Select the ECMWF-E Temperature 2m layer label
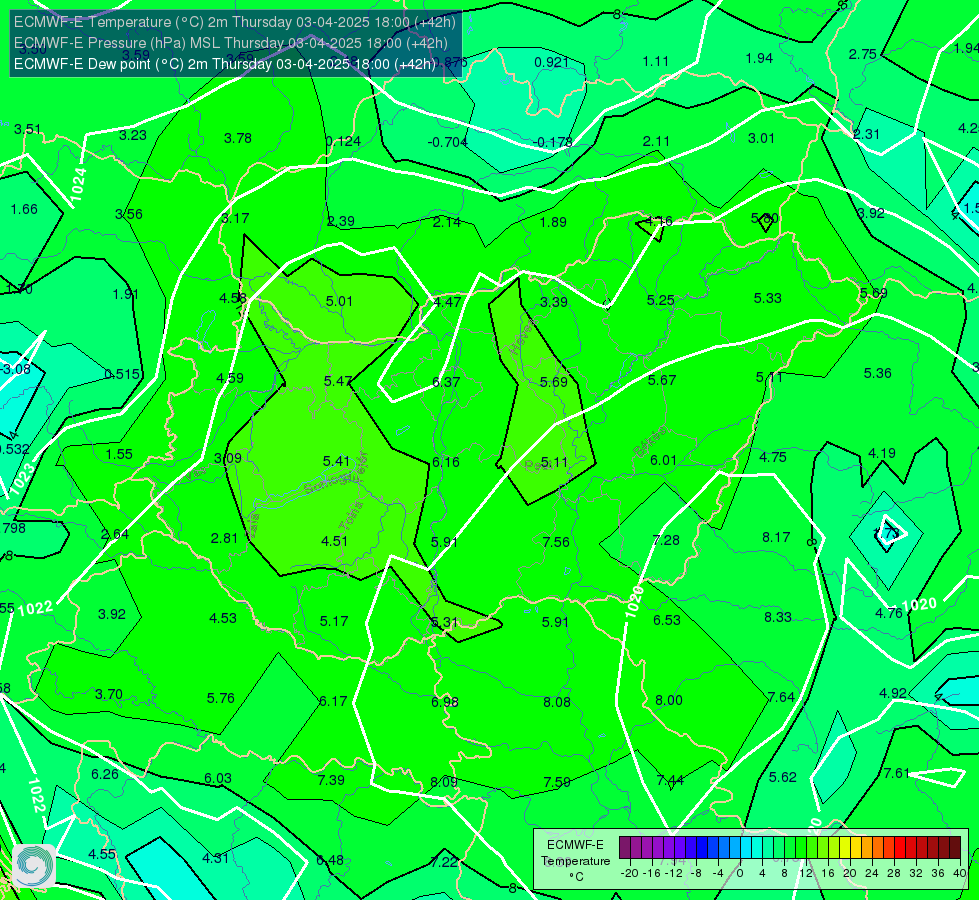The width and height of the screenshot is (979, 900). (235, 22)
